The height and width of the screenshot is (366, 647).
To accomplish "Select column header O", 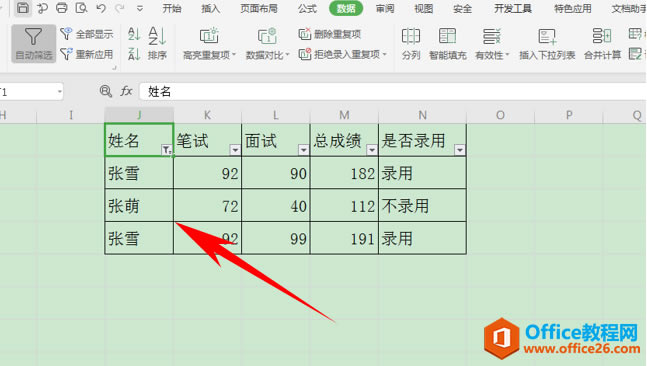I will (x=500, y=115).
